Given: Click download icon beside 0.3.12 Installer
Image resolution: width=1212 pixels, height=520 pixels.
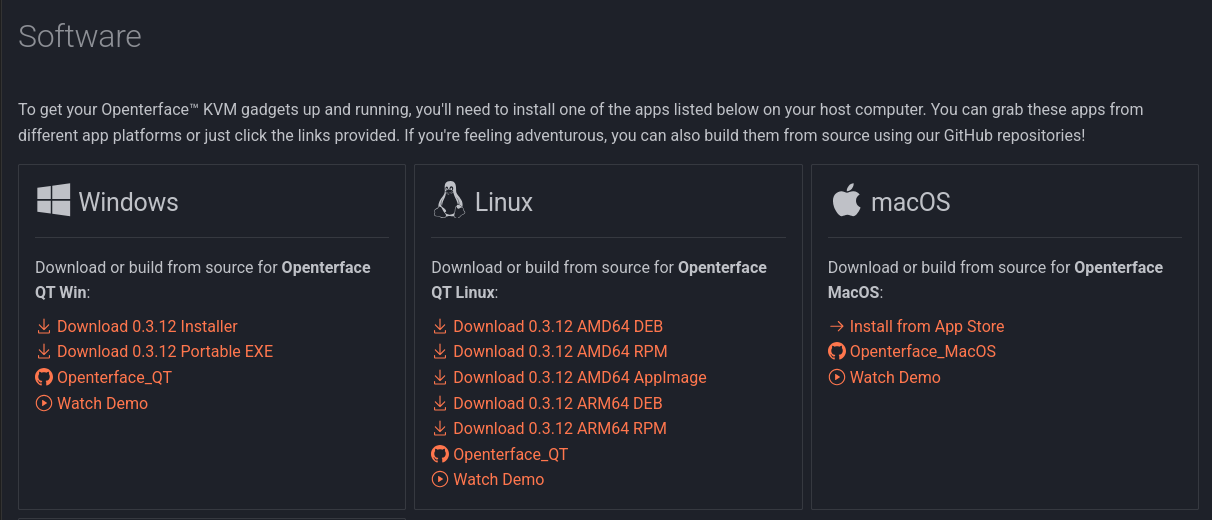Looking at the screenshot, I should click(43, 326).
